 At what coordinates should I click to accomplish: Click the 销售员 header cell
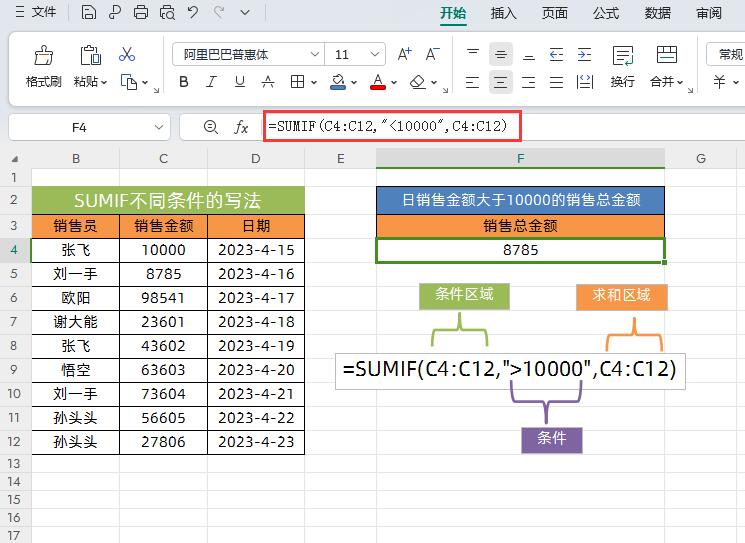coord(75,226)
